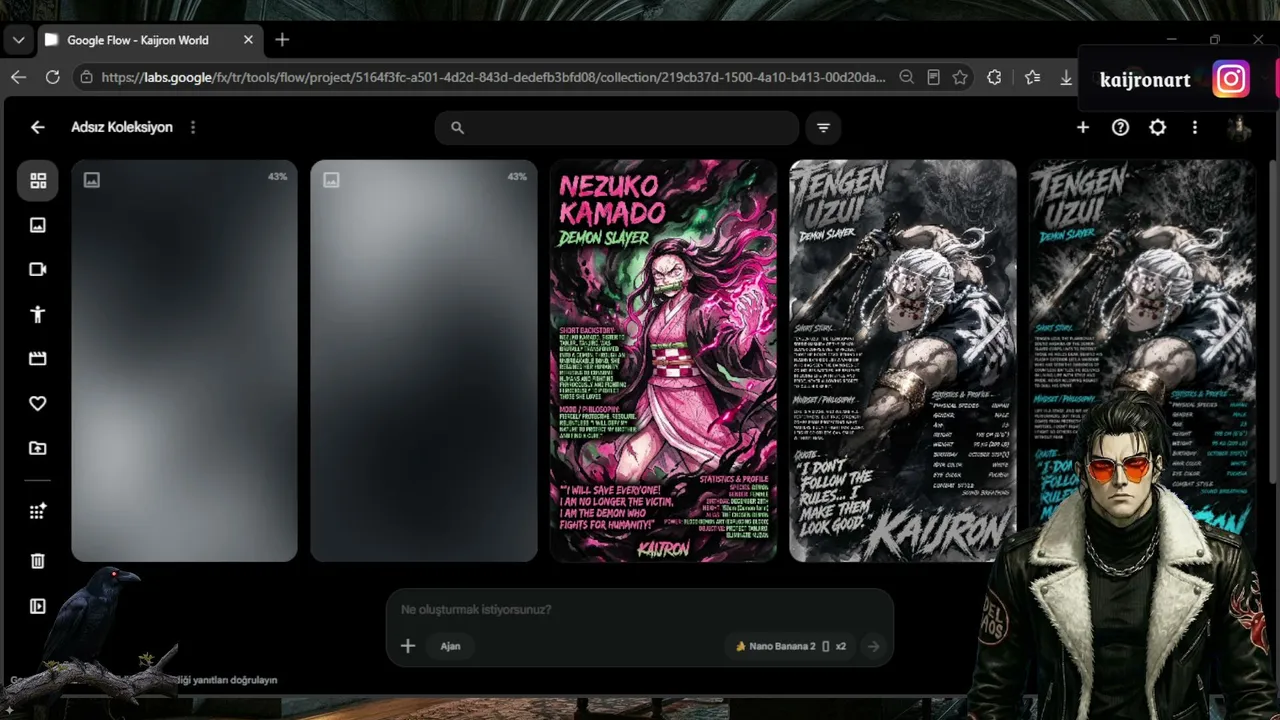Screen dimensions: 1280x720
Task: Submit the prompt with the arrow button
Action: pyautogui.click(x=873, y=646)
